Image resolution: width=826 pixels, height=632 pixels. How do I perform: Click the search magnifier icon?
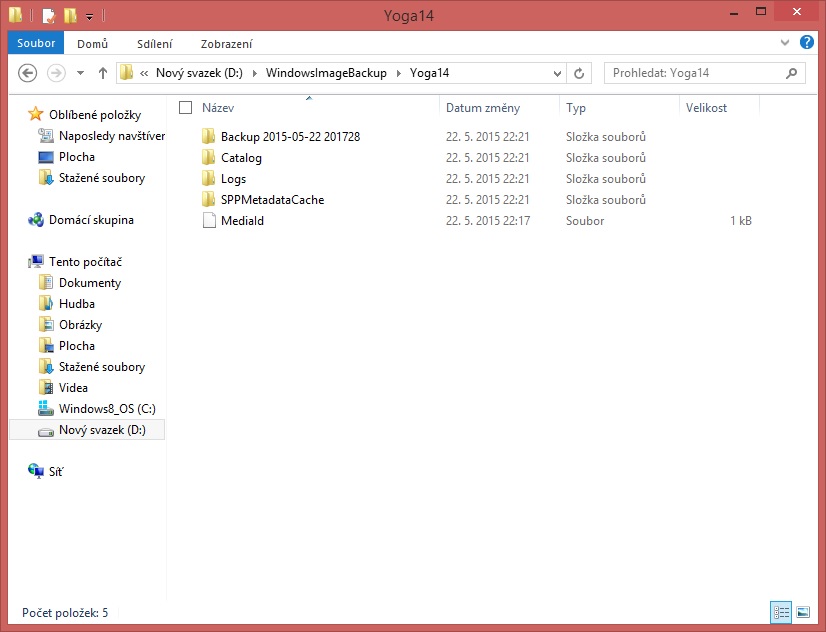tap(791, 73)
